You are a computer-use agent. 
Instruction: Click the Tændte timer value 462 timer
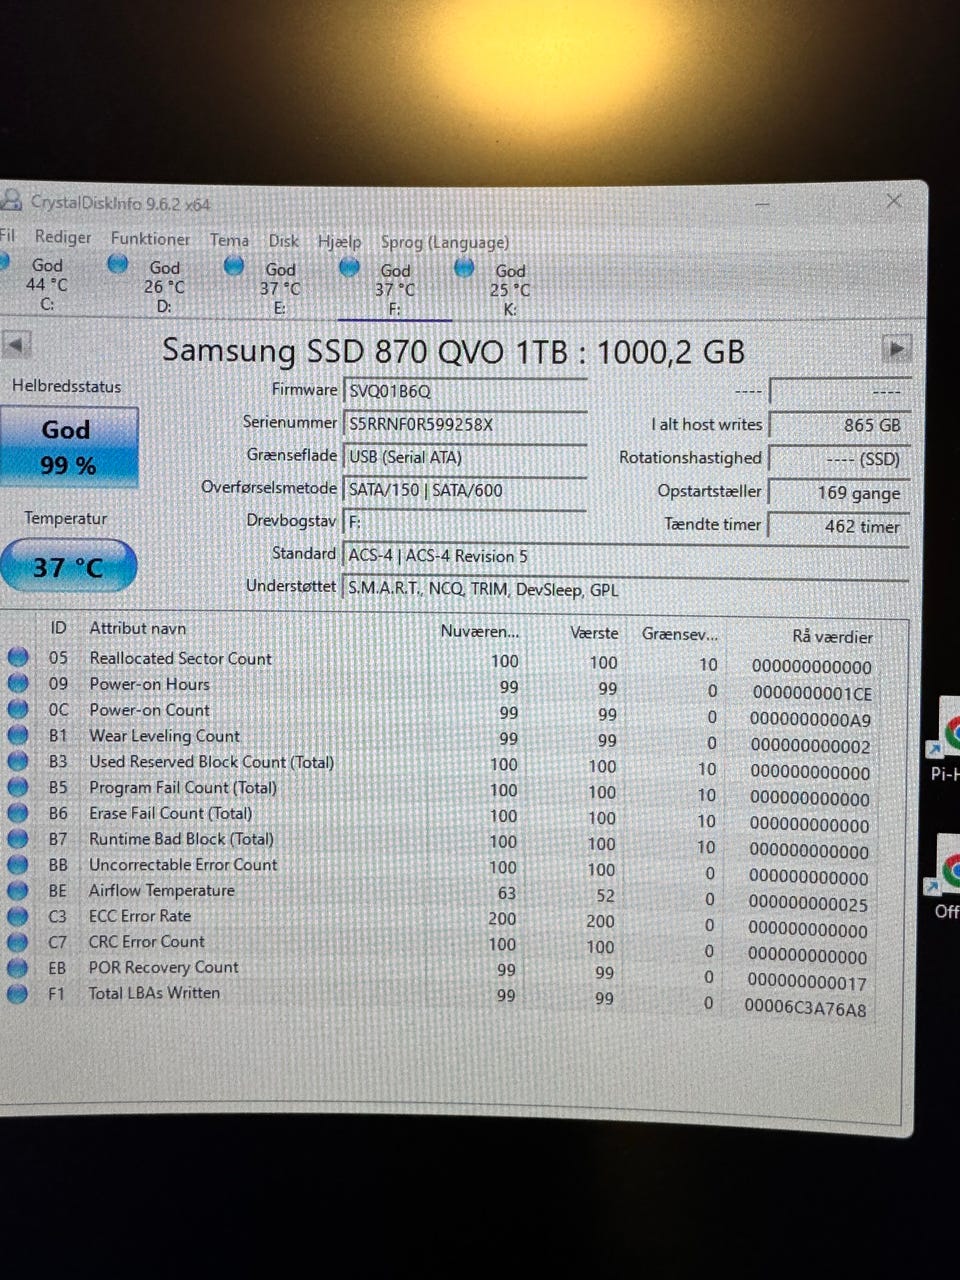click(839, 526)
